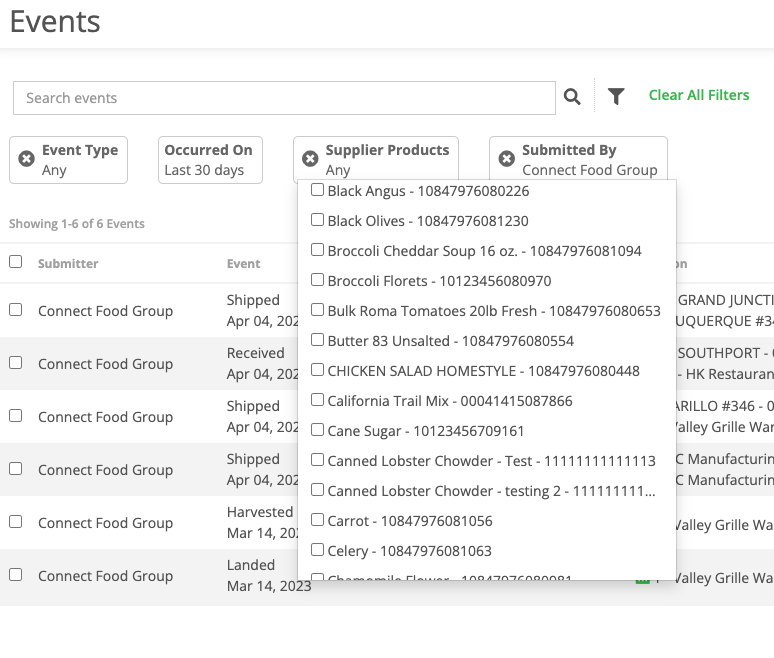Click into the Search events field
This screenshot has height=658, width=774.
tap(284, 98)
